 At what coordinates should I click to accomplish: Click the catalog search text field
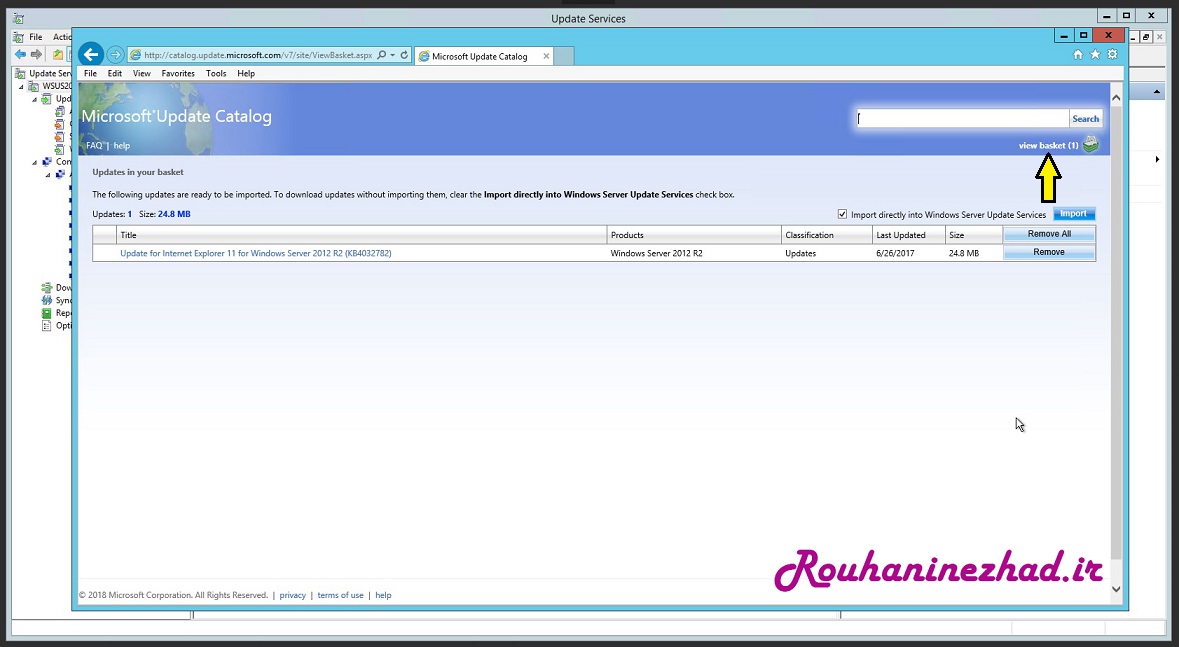[962, 118]
